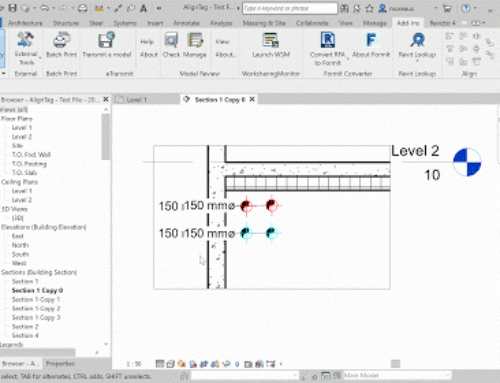Switch to the Structure ribbon tab
Screen dimensions: 500x383
[66, 23]
